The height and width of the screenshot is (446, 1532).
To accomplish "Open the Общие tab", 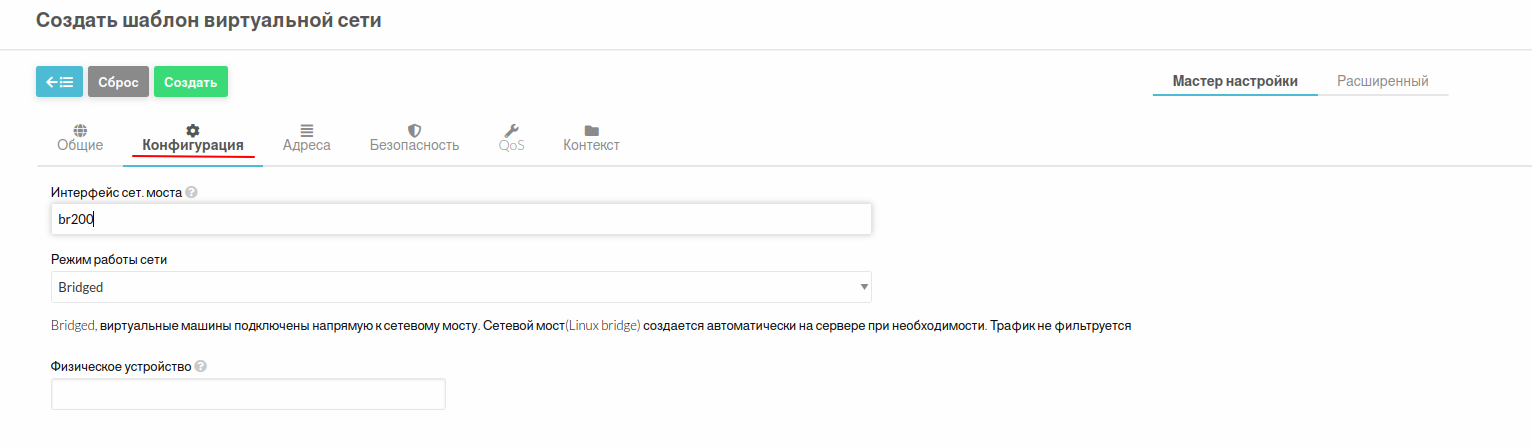I will tap(80, 139).
